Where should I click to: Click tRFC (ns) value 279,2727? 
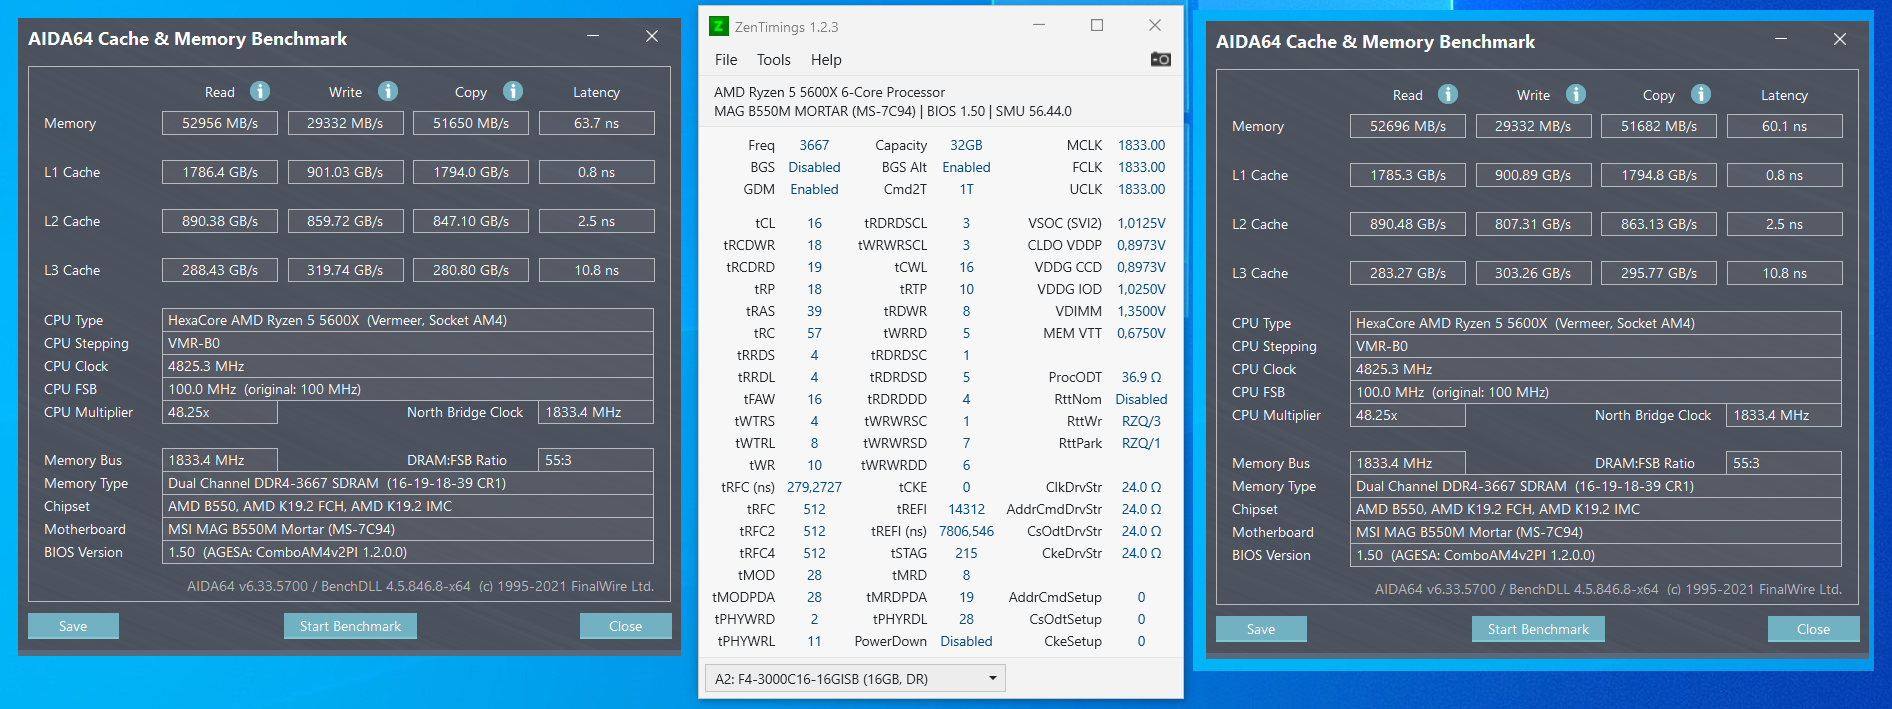[x=814, y=487]
